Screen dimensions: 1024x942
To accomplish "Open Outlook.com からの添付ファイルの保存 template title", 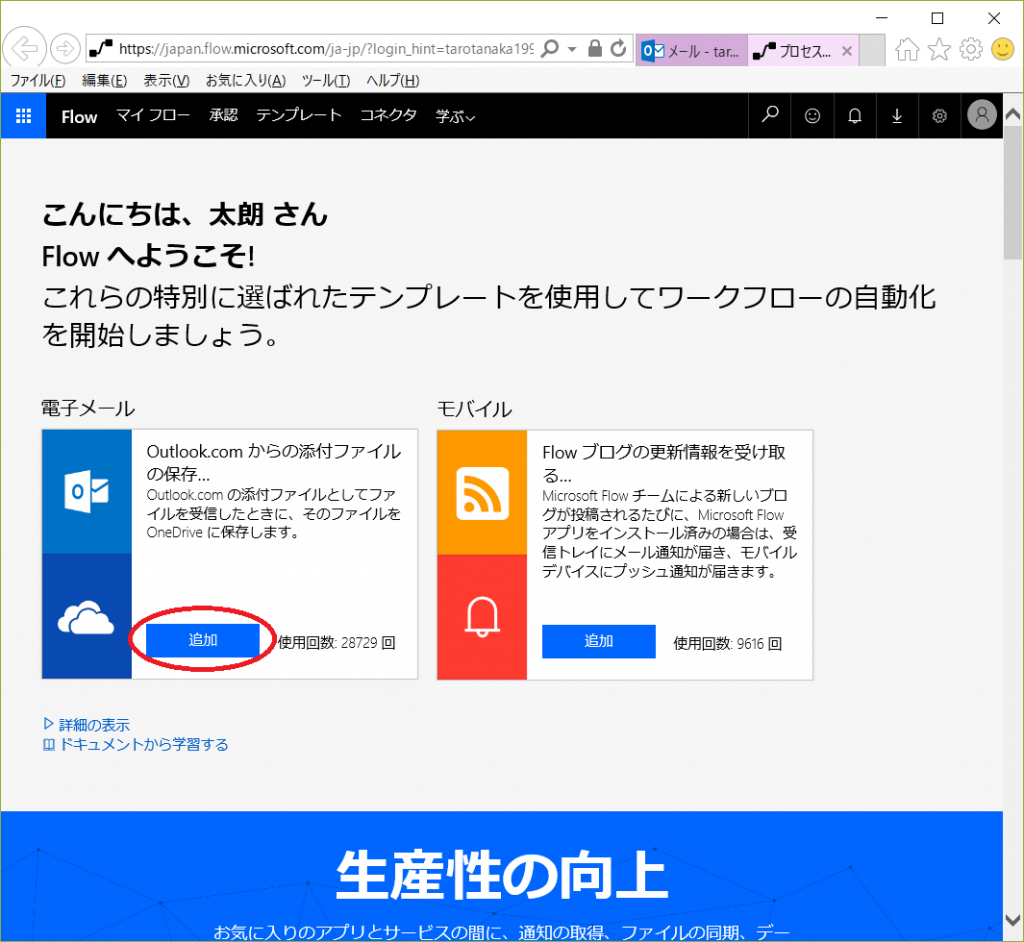I will [x=274, y=462].
